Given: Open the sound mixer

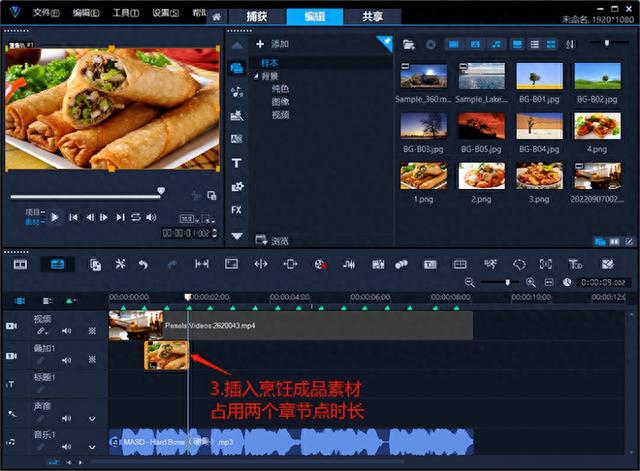Looking at the screenshot, I should [x=349, y=264].
